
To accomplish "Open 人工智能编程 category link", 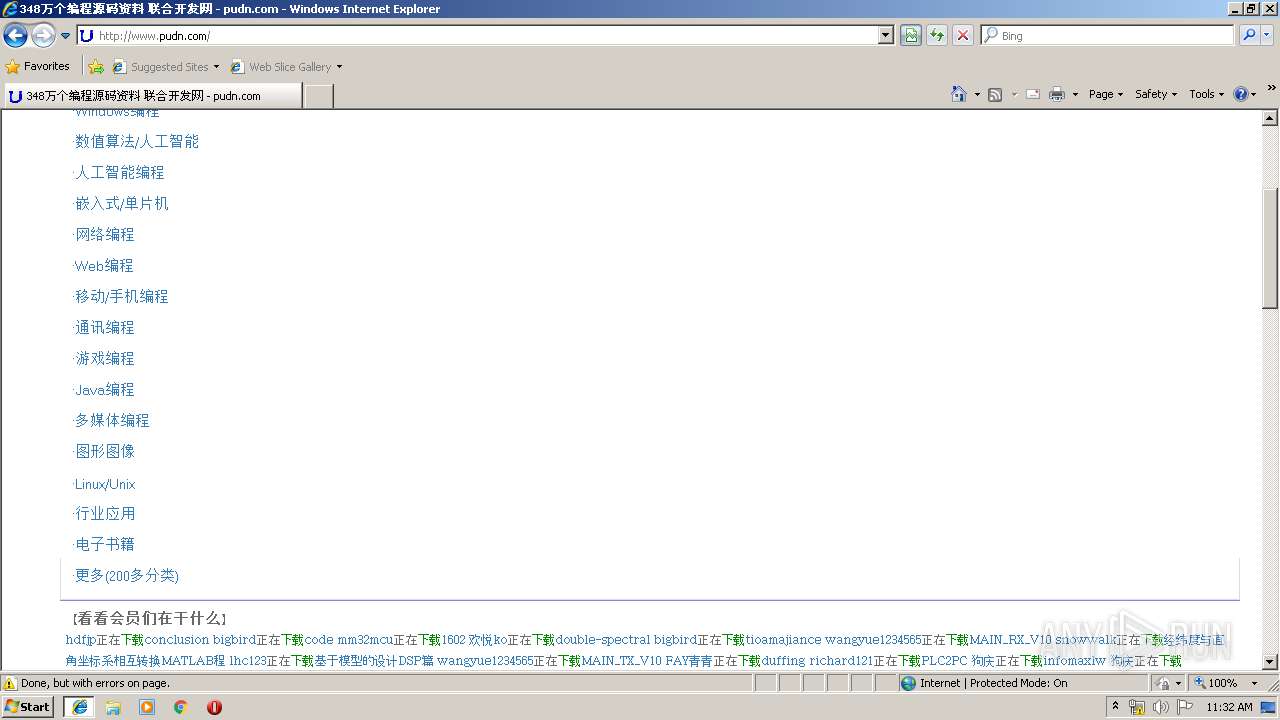I will click(x=120, y=173).
